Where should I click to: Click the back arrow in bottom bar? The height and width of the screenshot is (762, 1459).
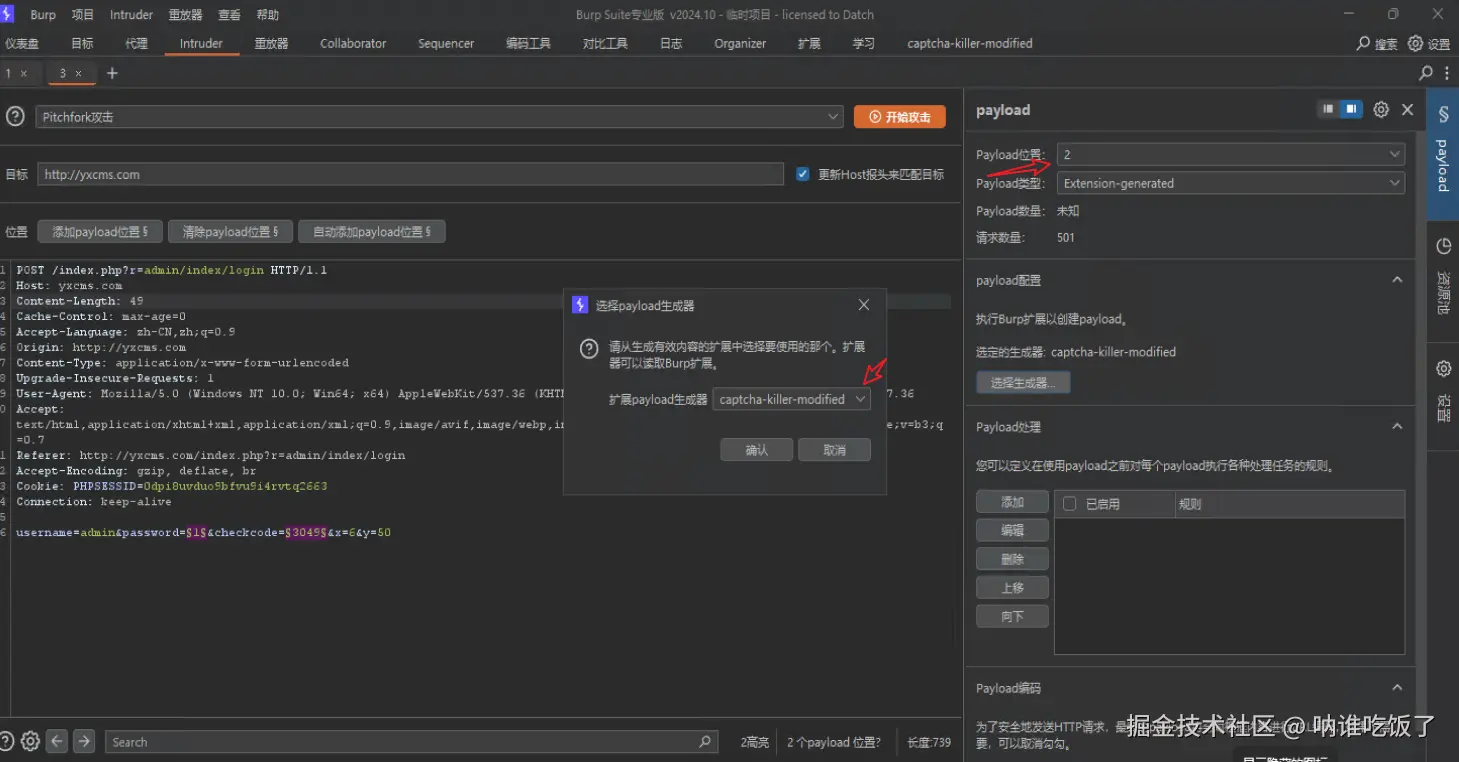click(x=57, y=741)
